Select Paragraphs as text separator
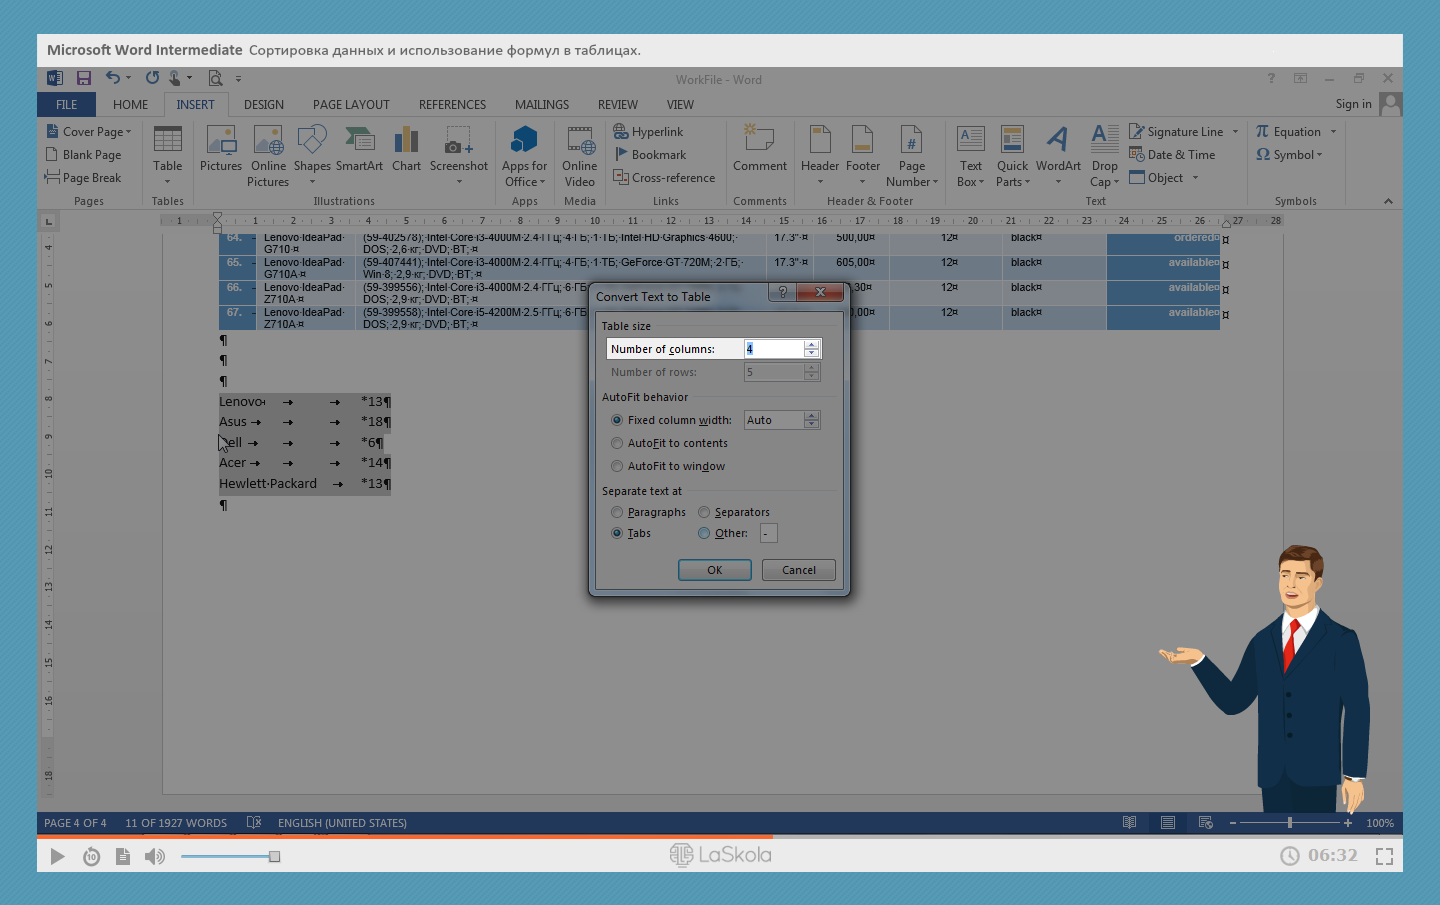1440x905 pixels. (x=617, y=512)
